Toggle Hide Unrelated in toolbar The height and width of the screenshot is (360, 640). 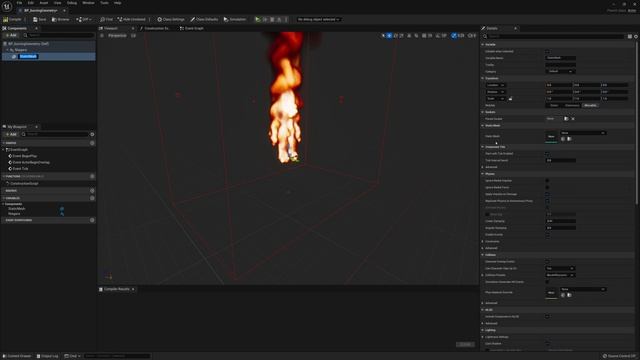pos(131,19)
